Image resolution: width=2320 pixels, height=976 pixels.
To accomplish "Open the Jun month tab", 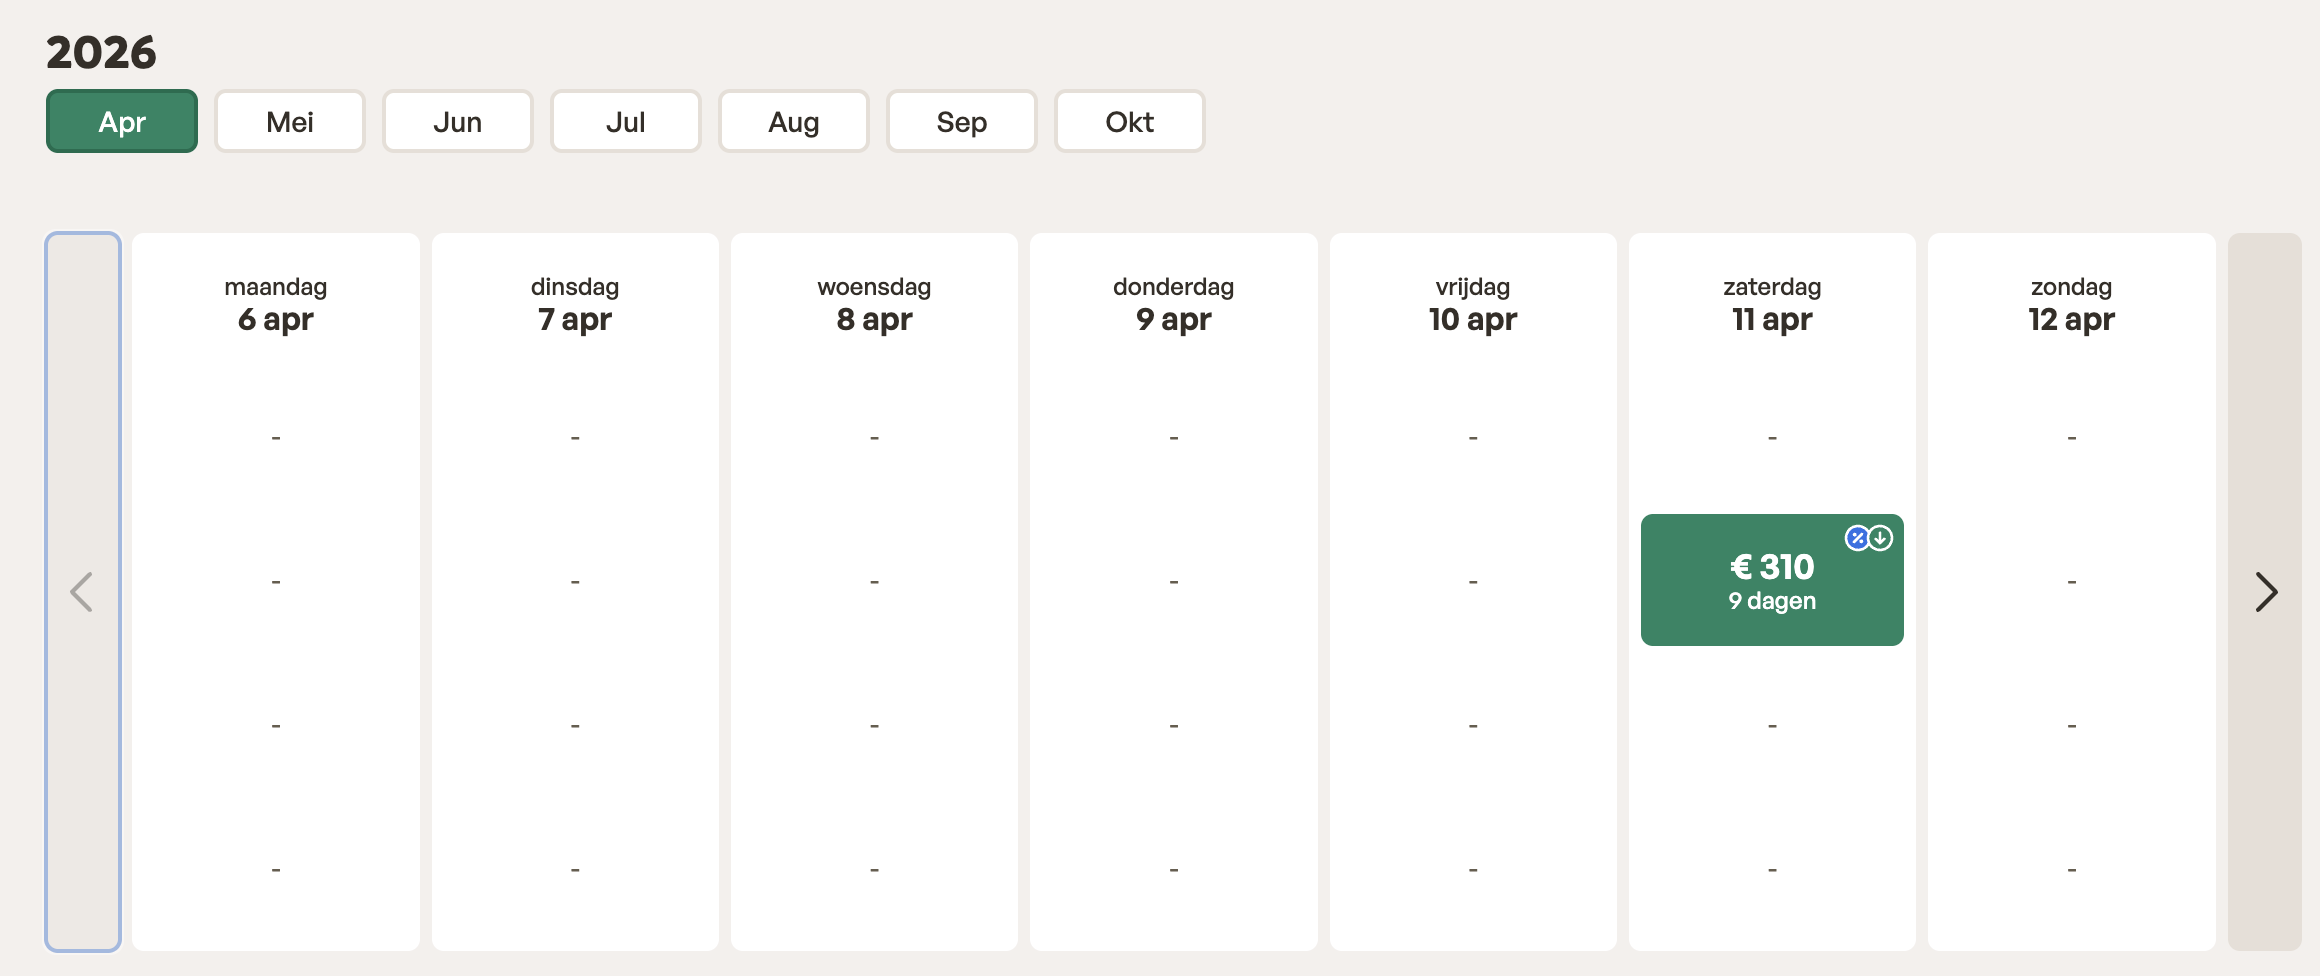I will tap(458, 122).
